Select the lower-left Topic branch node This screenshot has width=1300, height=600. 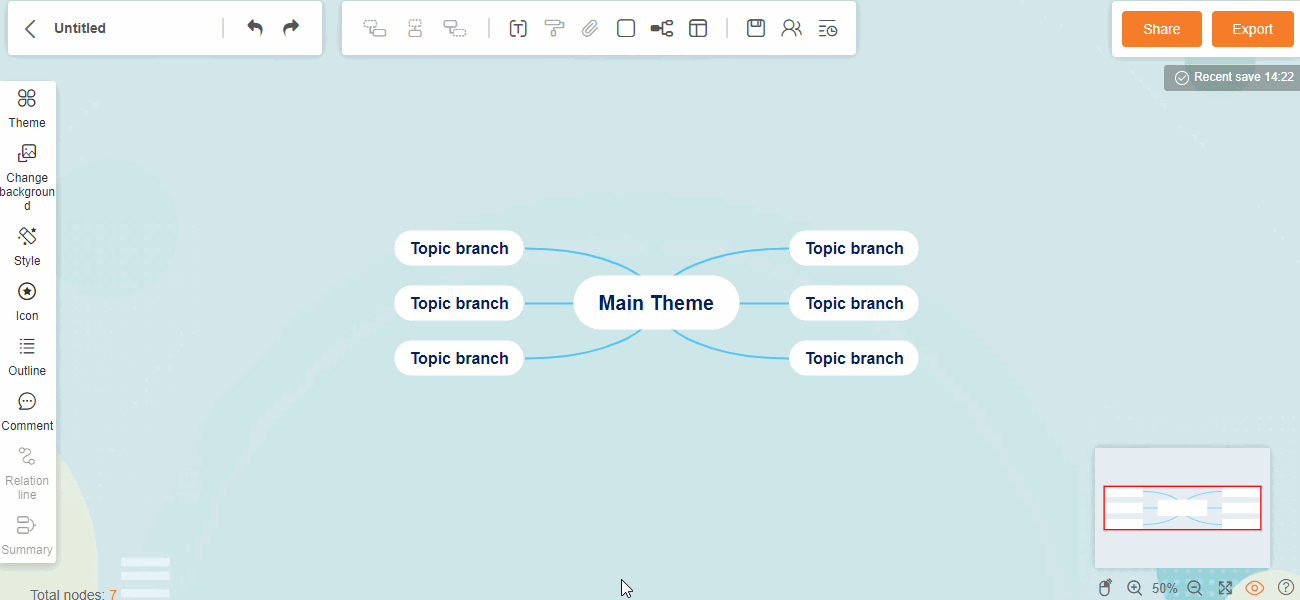[x=459, y=358]
